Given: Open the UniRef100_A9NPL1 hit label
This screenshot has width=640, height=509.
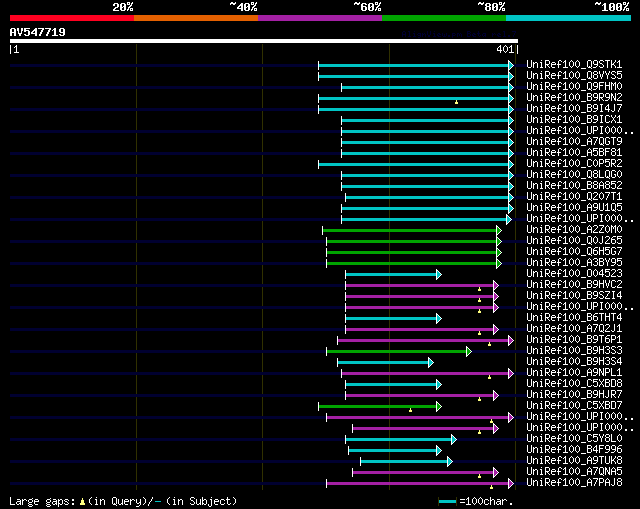Looking at the screenshot, I should click(x=574, y=373).
